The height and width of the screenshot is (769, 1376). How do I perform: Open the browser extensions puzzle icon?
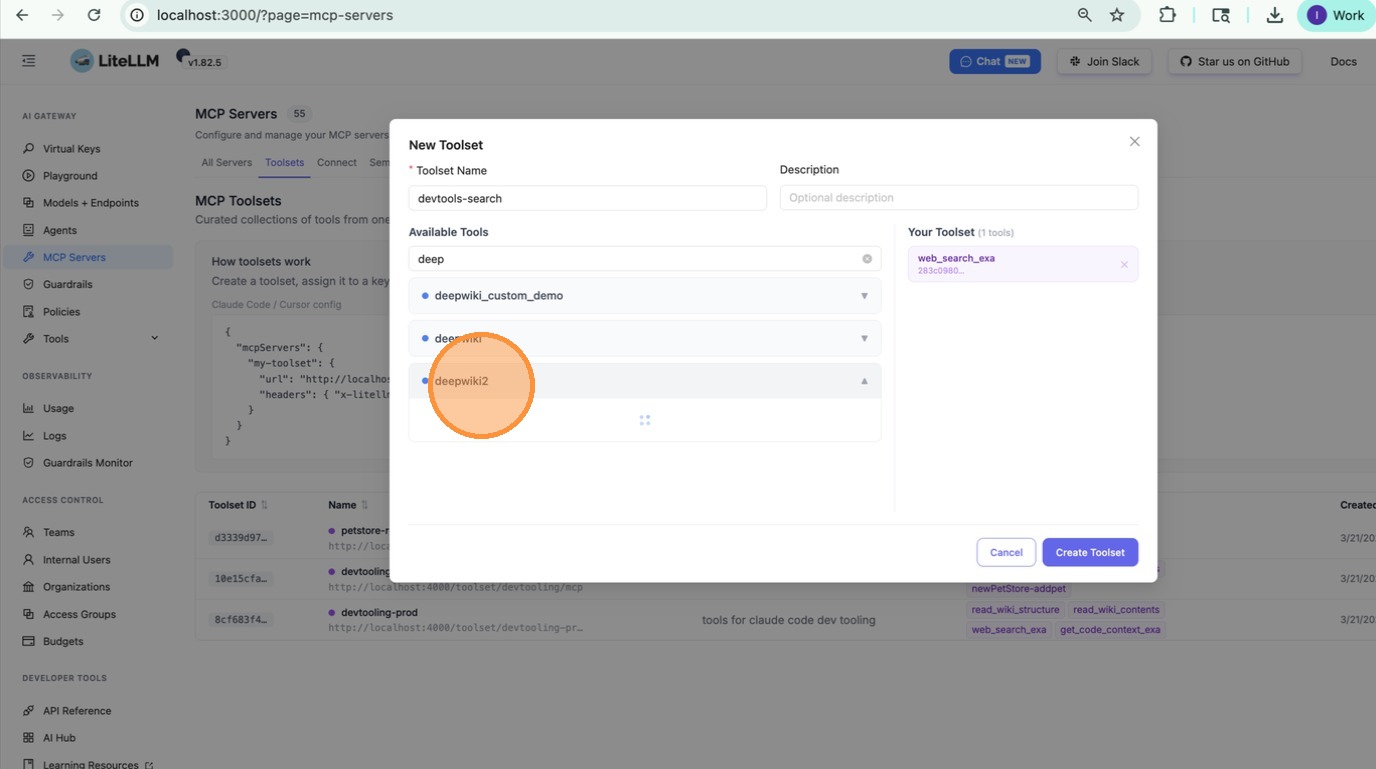[1167, 15]
